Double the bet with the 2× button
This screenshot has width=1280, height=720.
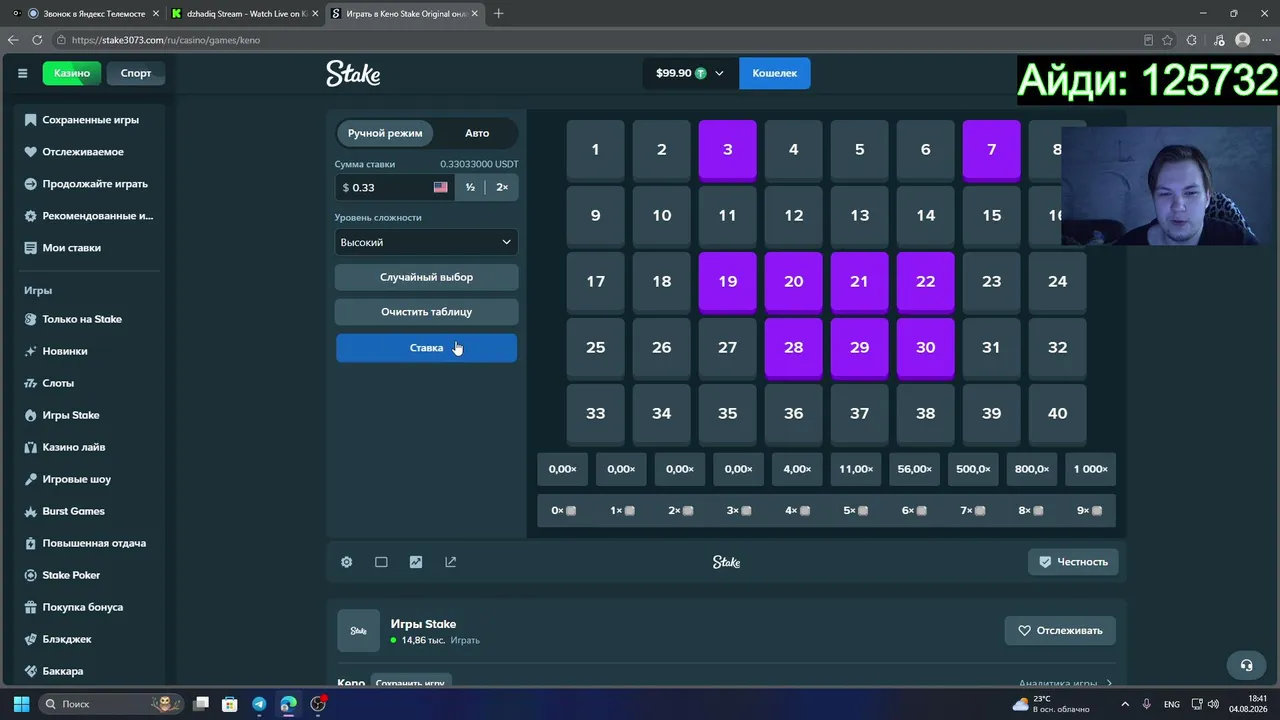click(502, 187)
